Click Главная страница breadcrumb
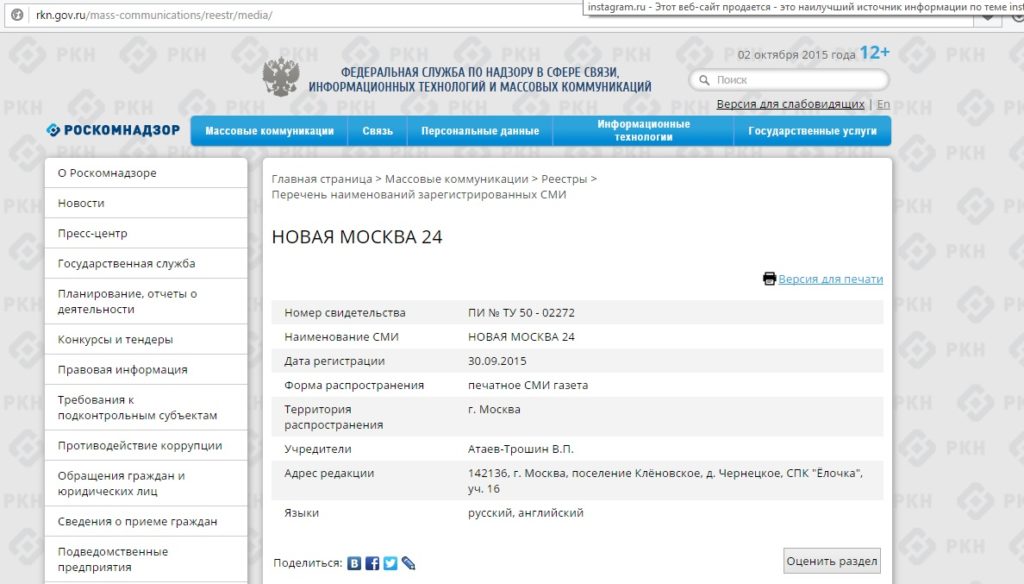Screen dimensions: 1024x584 (321, 179)
